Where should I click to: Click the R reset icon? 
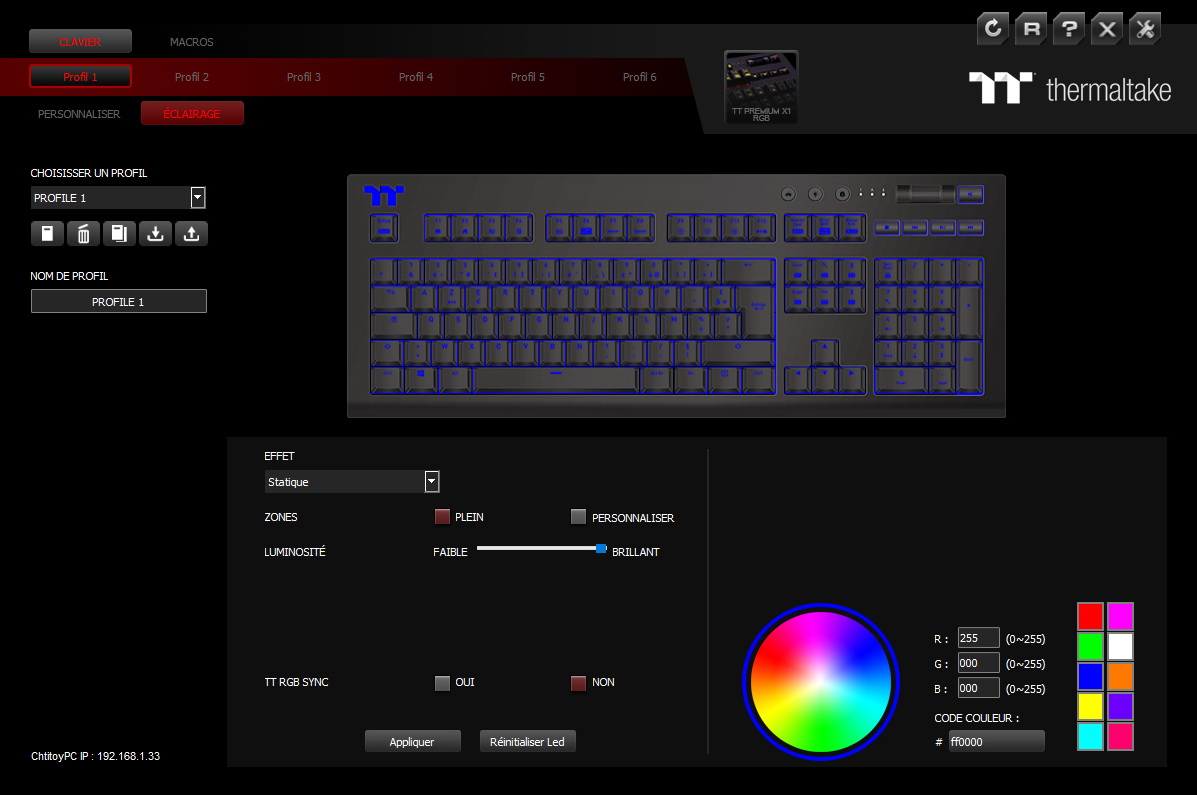pos(1030,29)
